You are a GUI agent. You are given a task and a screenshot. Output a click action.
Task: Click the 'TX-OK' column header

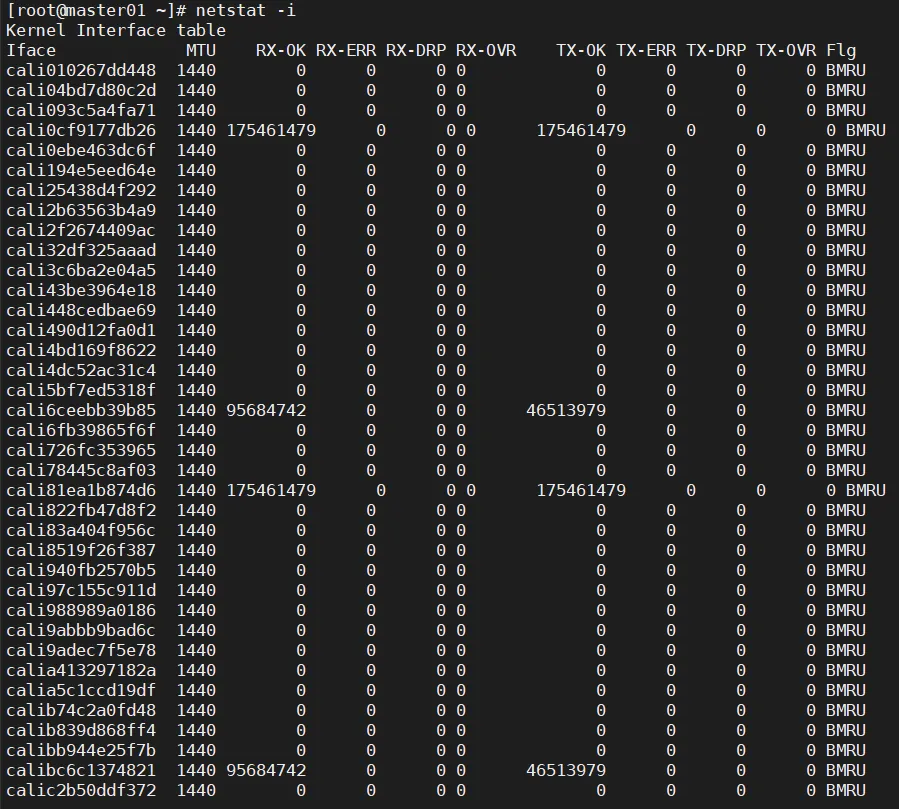(x=581, y=50)
